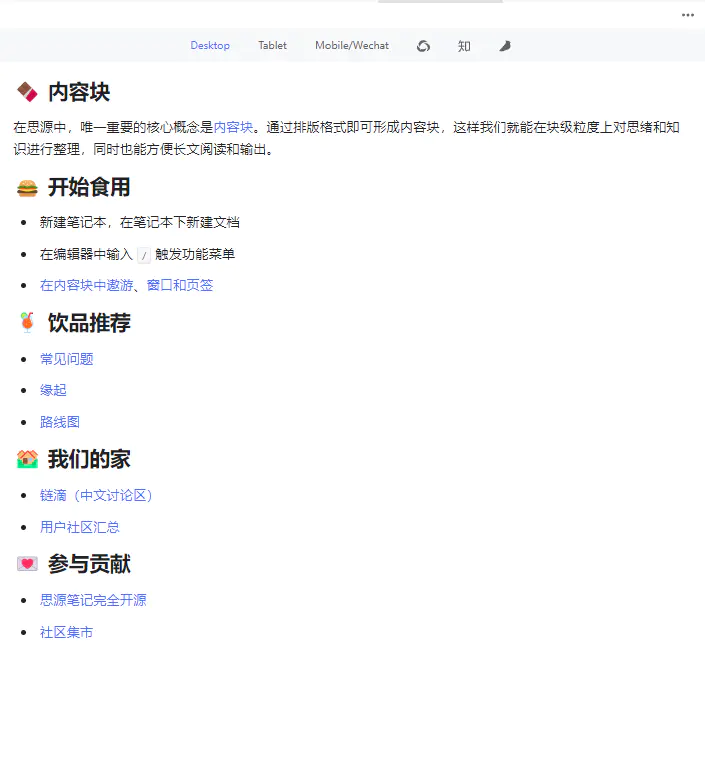Click the Zhihu 知 copy icon
This screenshot has height=776, width=705.
464,46
